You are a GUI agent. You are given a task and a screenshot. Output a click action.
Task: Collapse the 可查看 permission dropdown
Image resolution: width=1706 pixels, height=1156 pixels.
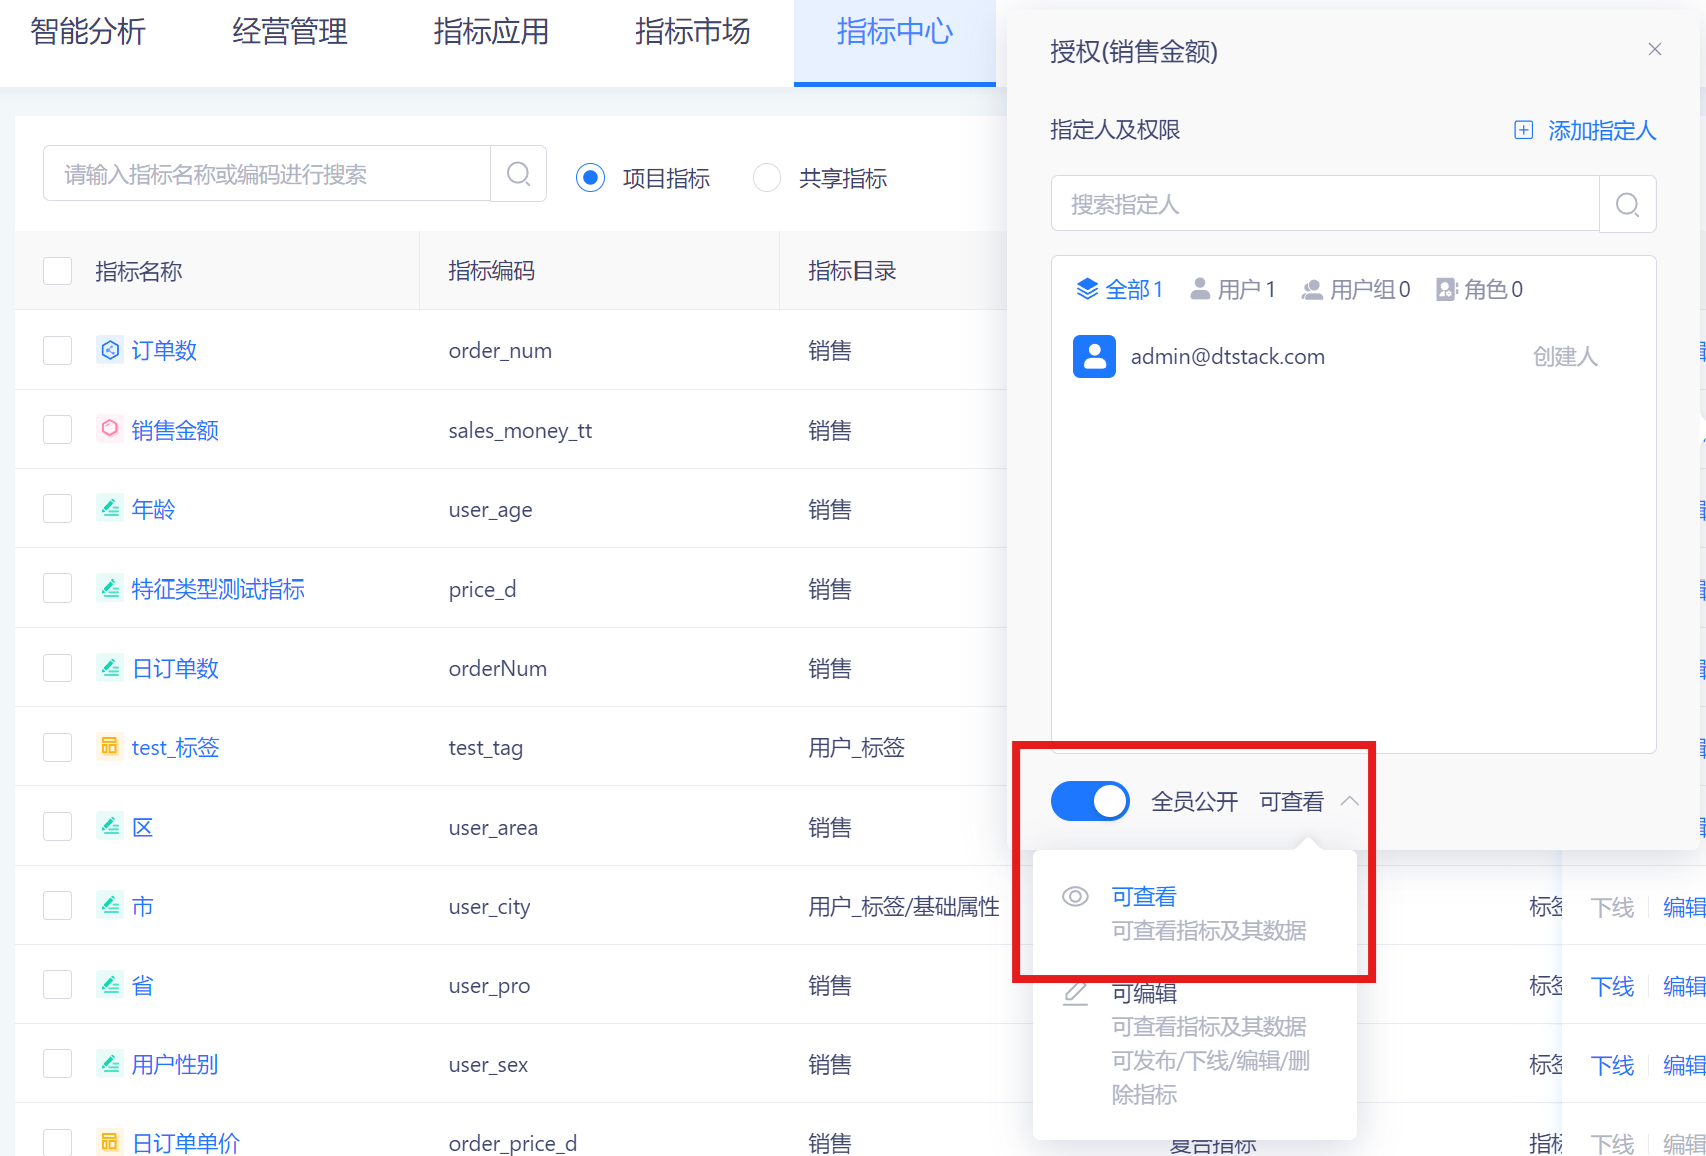coord(1349,801)
